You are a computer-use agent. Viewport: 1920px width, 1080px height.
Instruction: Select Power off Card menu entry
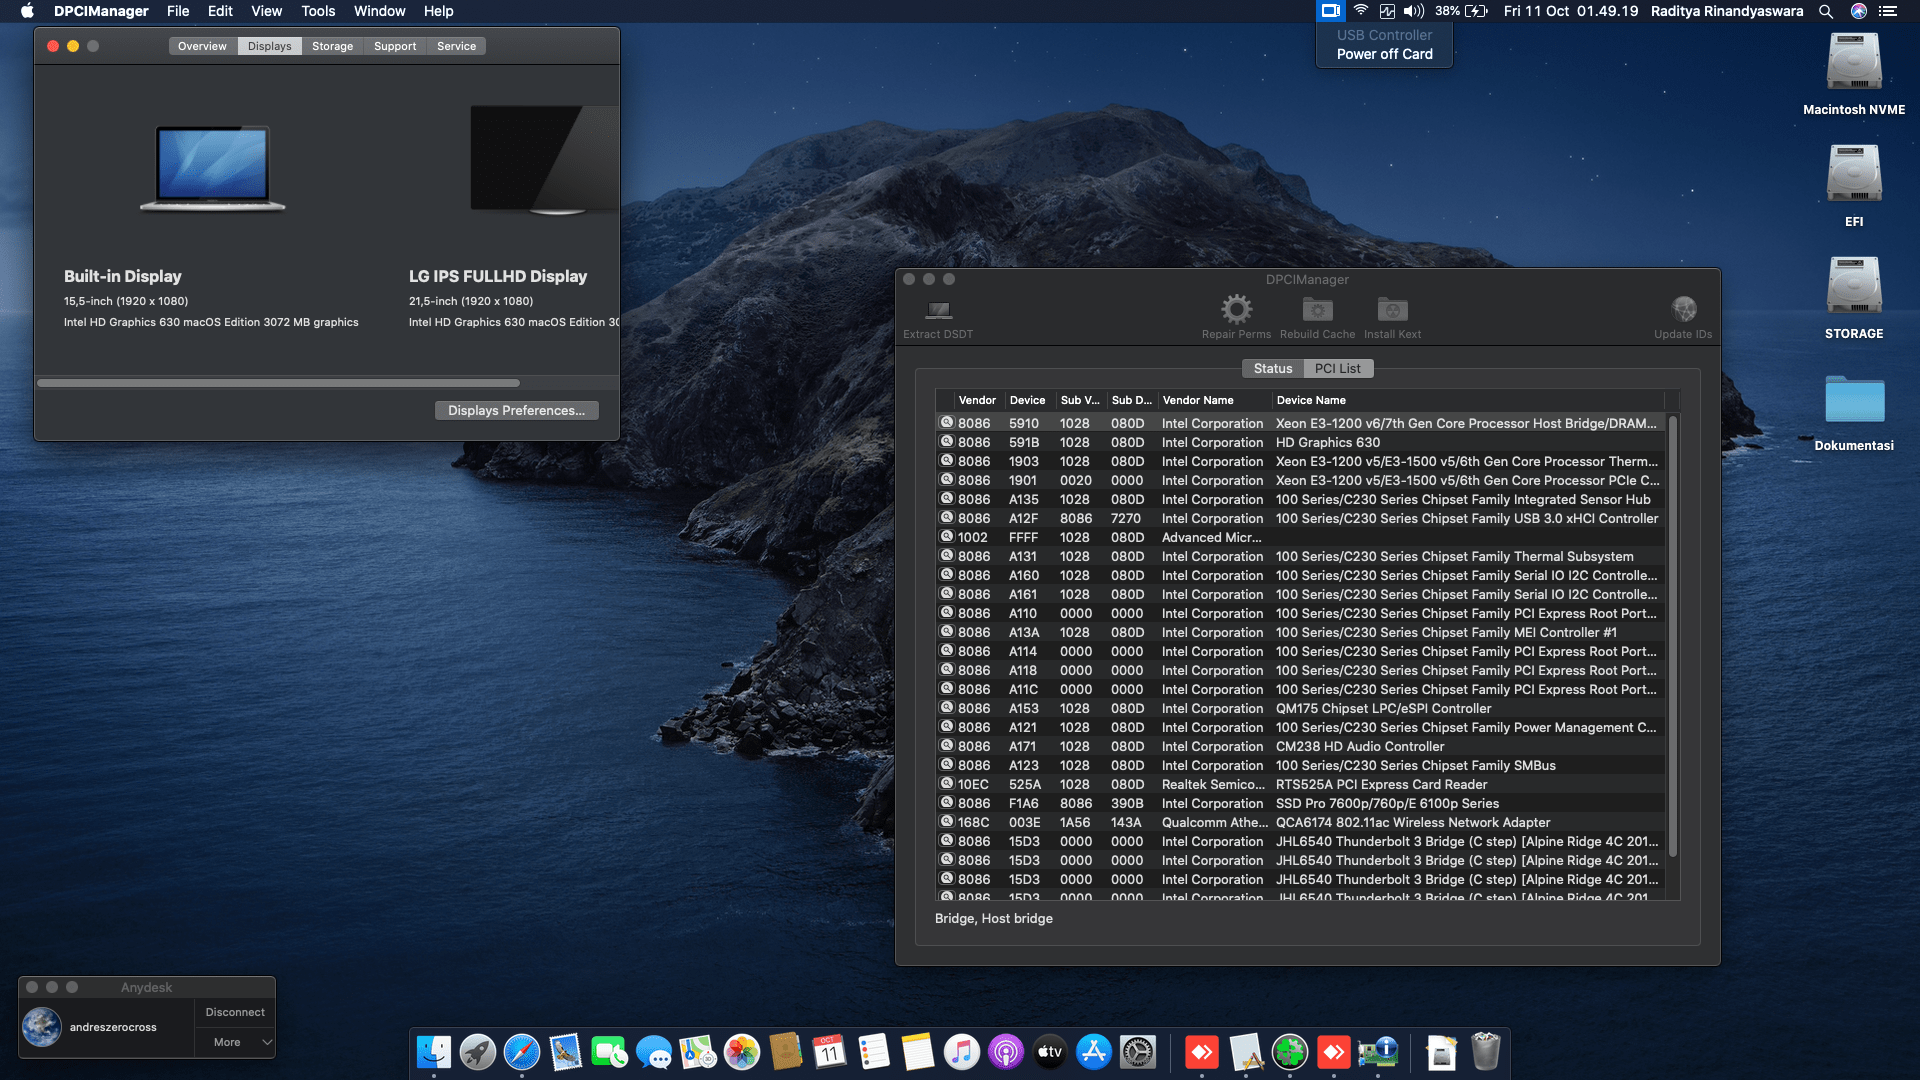pyautogui.click(x=1384, y=54)
